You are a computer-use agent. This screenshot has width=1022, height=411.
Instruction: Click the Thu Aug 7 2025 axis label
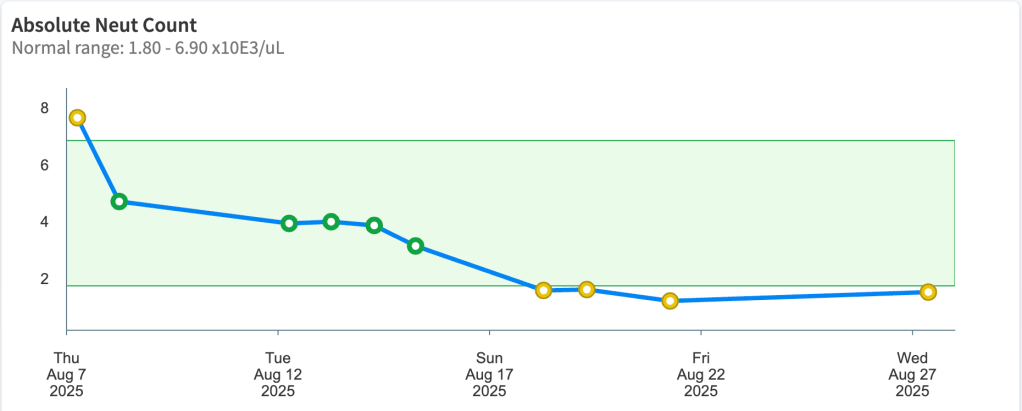tap(67, 374)
